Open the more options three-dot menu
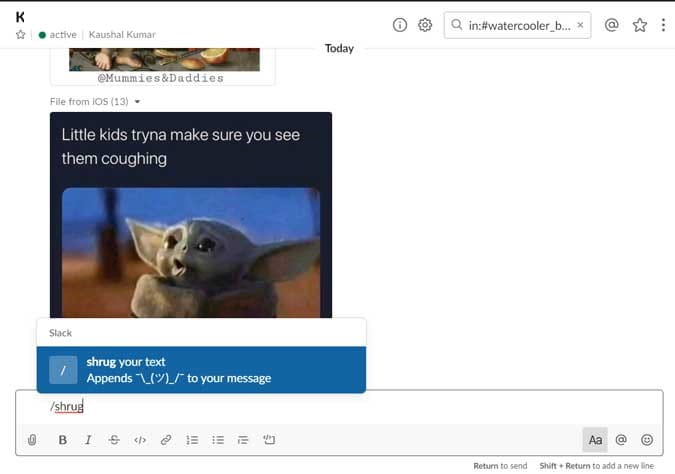675x474 pixels. pos(663,25)
